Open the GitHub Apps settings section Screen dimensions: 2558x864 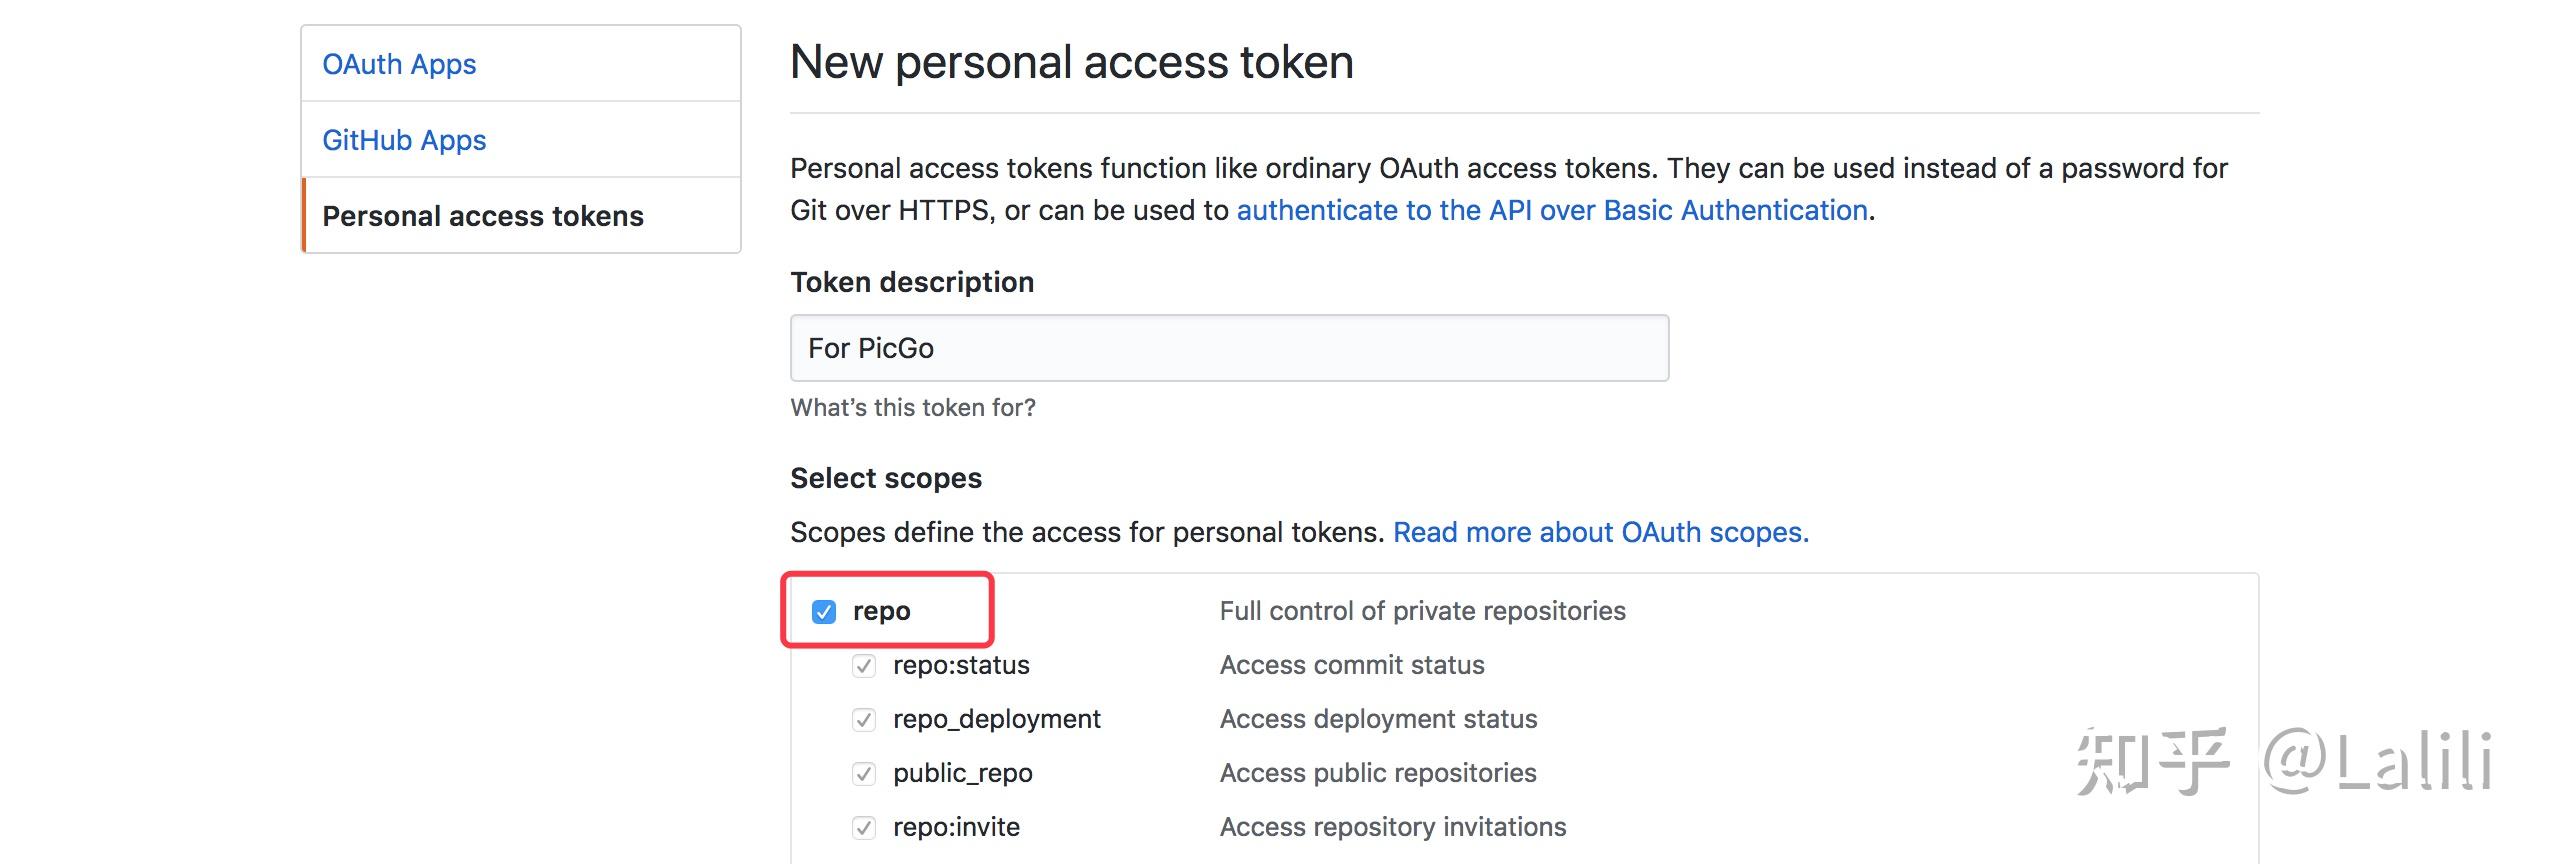(x=404, y=139)
